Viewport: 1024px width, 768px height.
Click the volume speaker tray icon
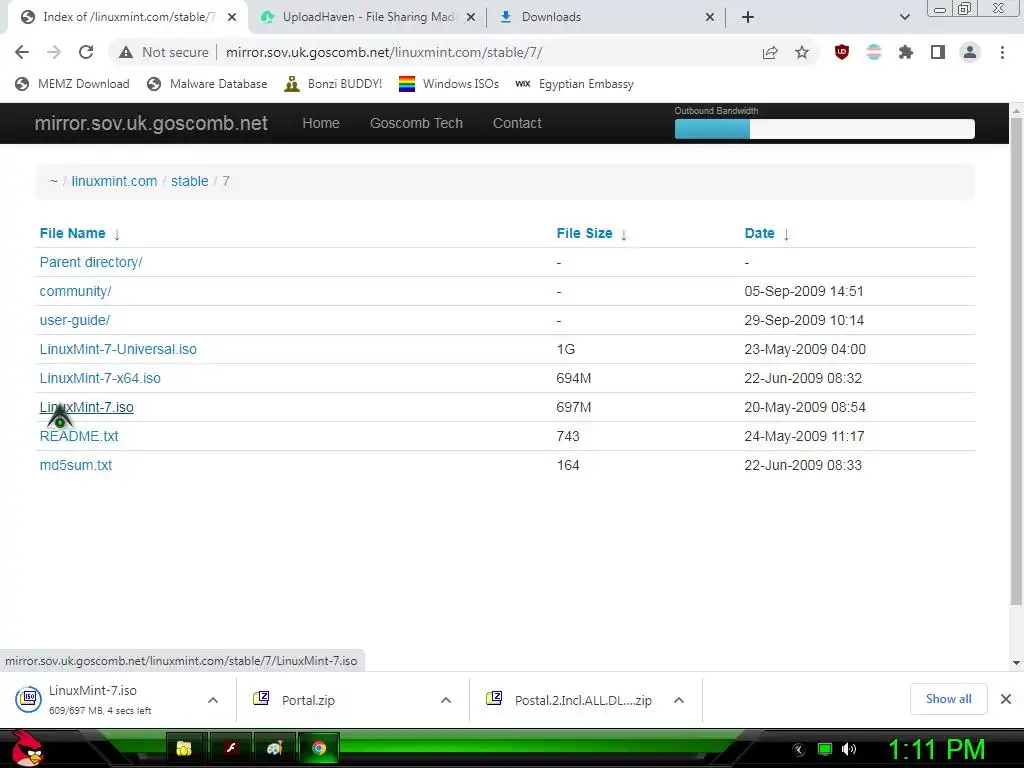(849, 749)
